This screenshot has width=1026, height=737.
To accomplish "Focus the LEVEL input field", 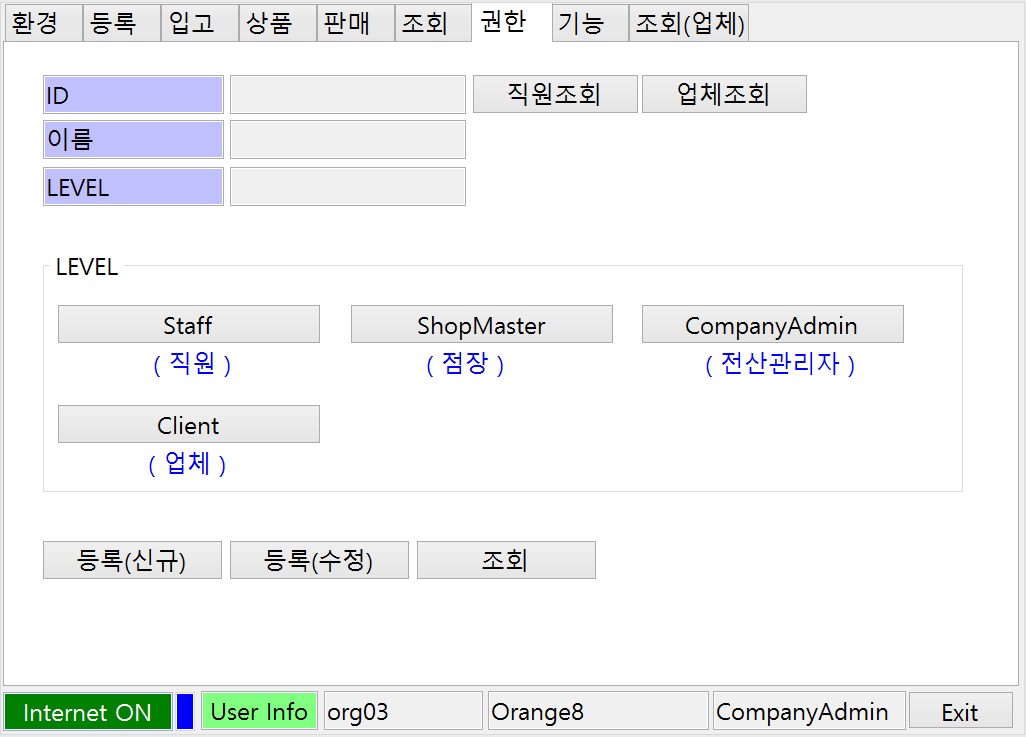I will pyautogui.click(x=347, y=187).
